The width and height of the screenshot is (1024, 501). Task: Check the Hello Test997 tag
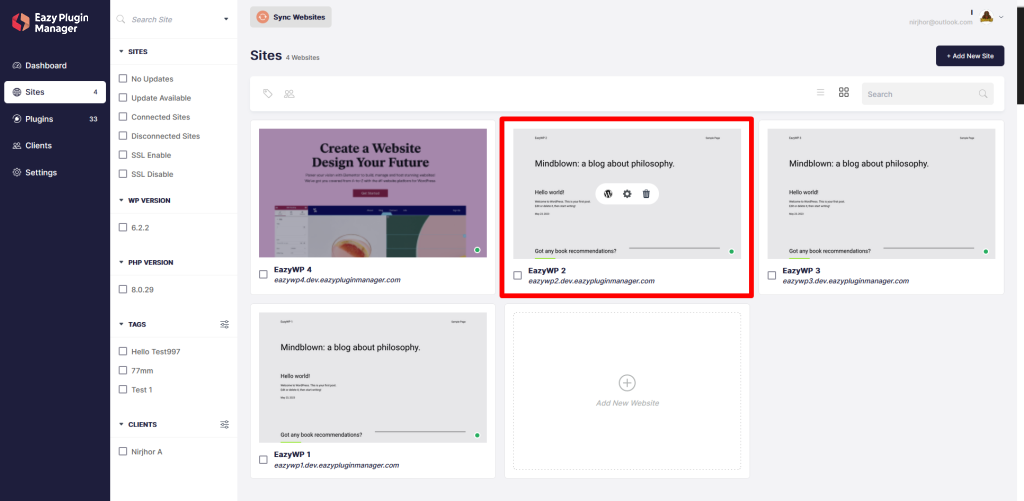point(123,351)
